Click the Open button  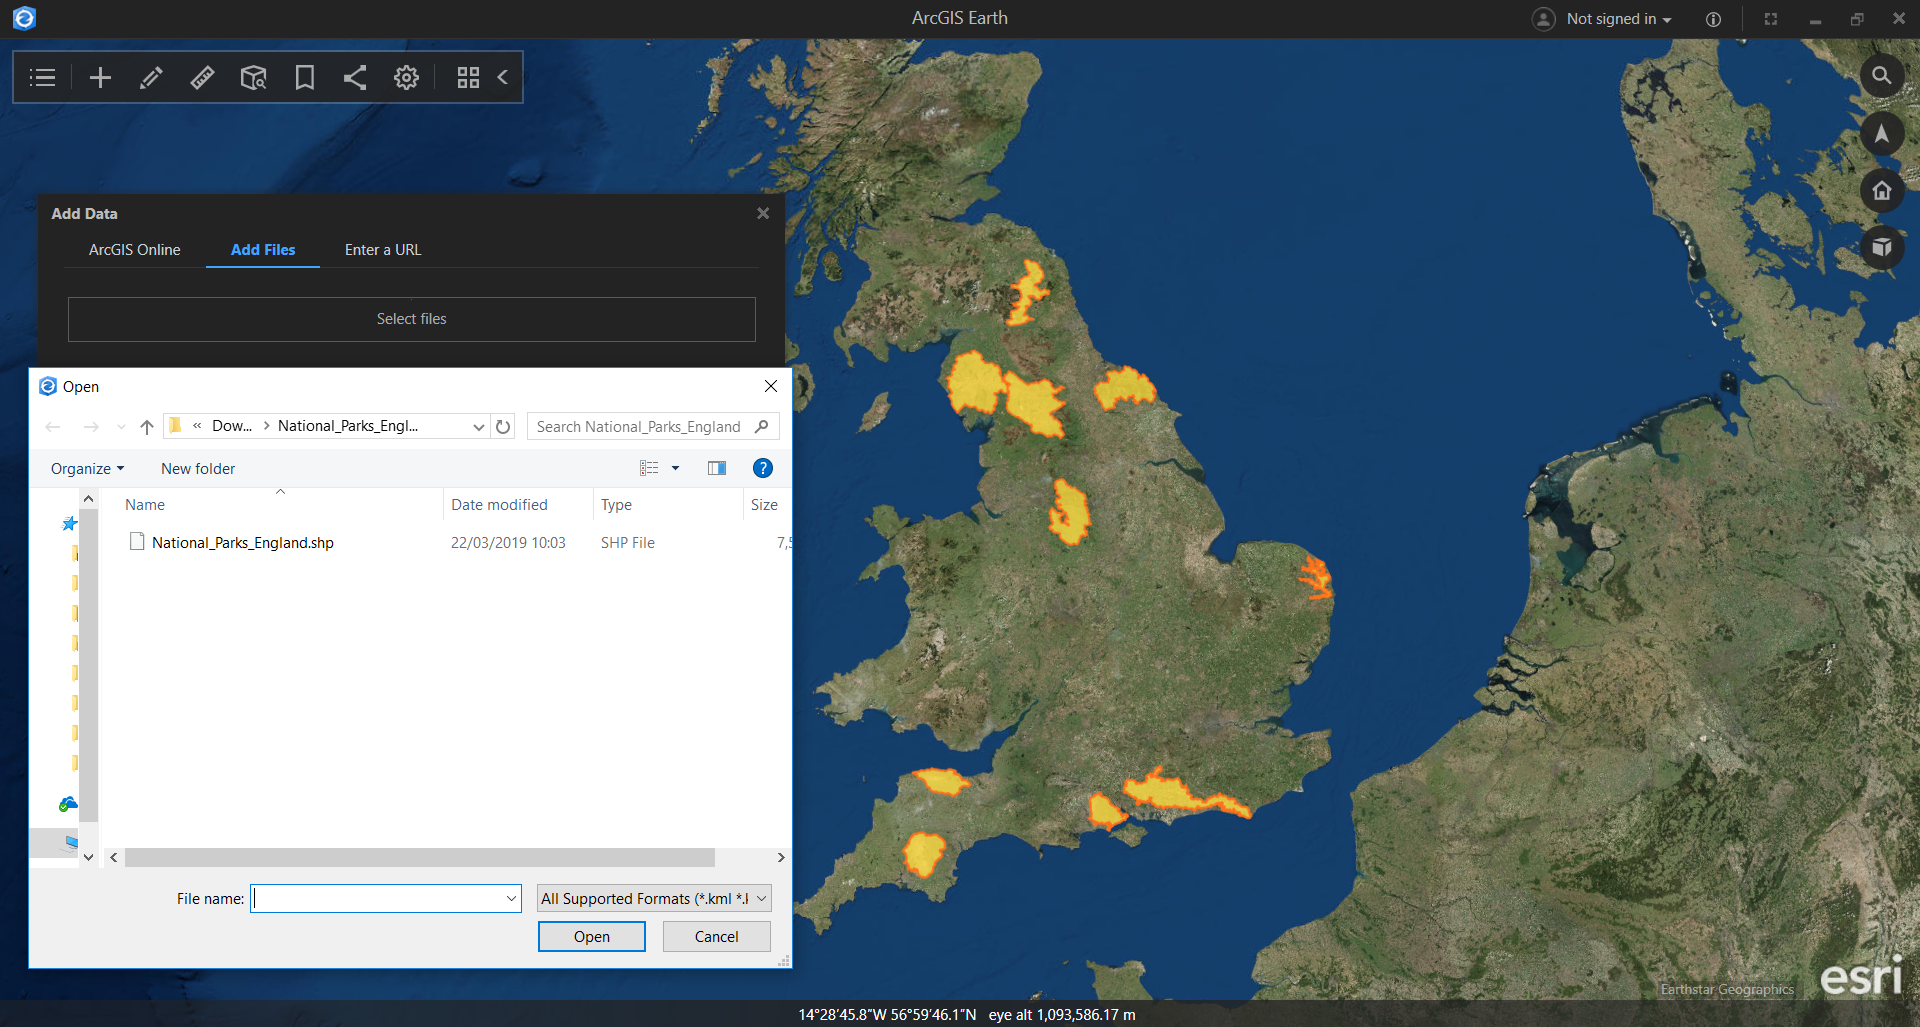[592, 937]
